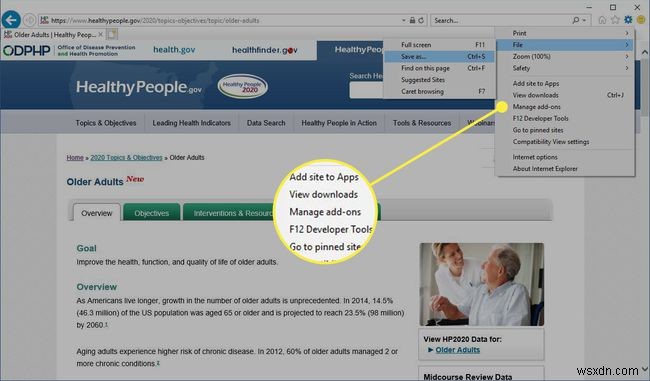650x381 pixels.
Task: Open Tools & Resources nav item
Action: tap(422, 123)
